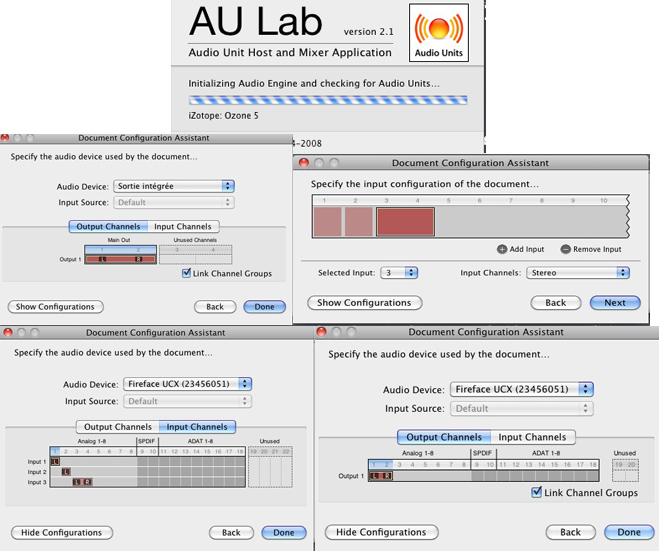Click the Add Input label
This screenshot has height=552, width=659.
tap(527, 249)
